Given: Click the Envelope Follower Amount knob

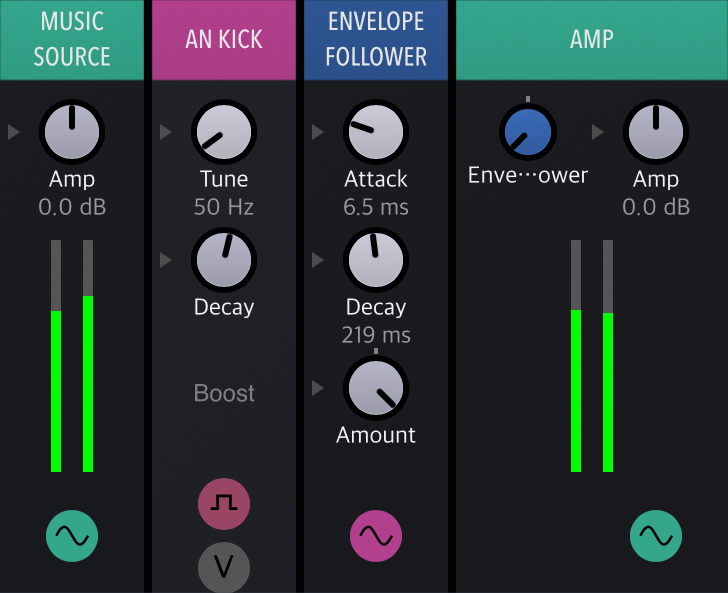Looking at the screenshot, I should 376,388.
